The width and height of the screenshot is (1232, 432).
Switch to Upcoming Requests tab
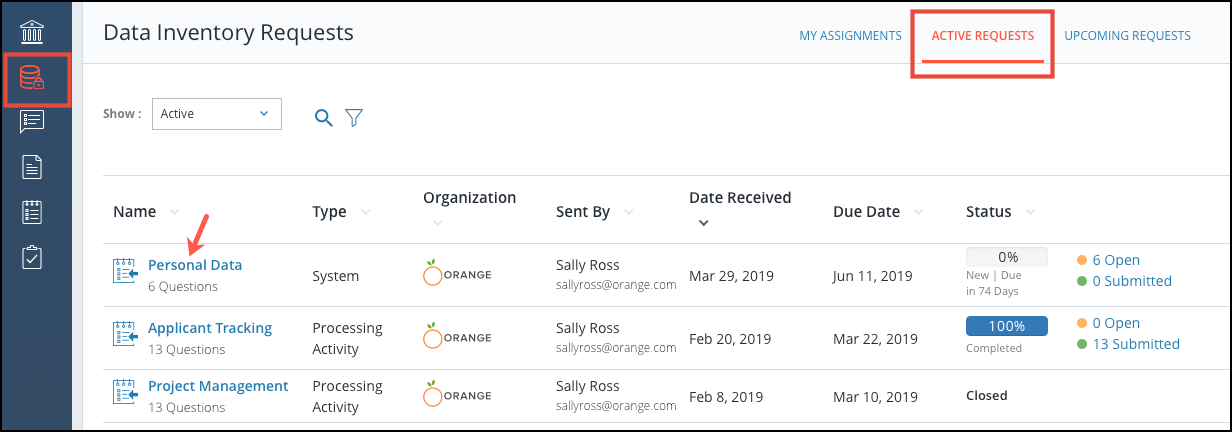click(1127, 36)
